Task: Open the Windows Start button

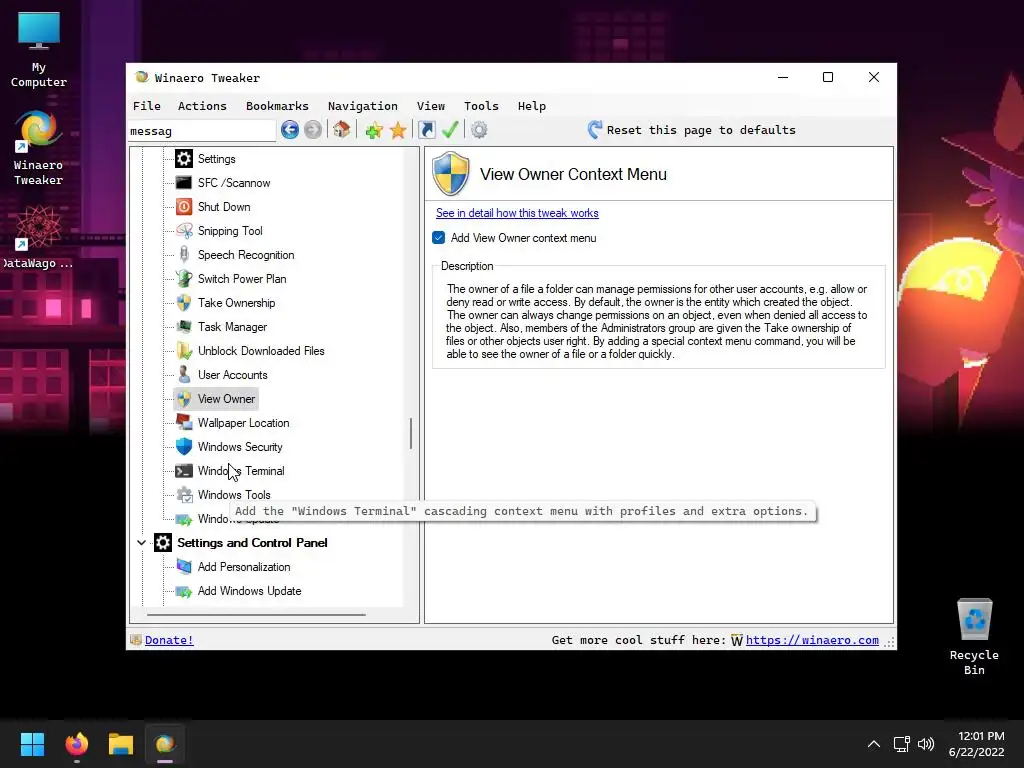Action: 32,744
